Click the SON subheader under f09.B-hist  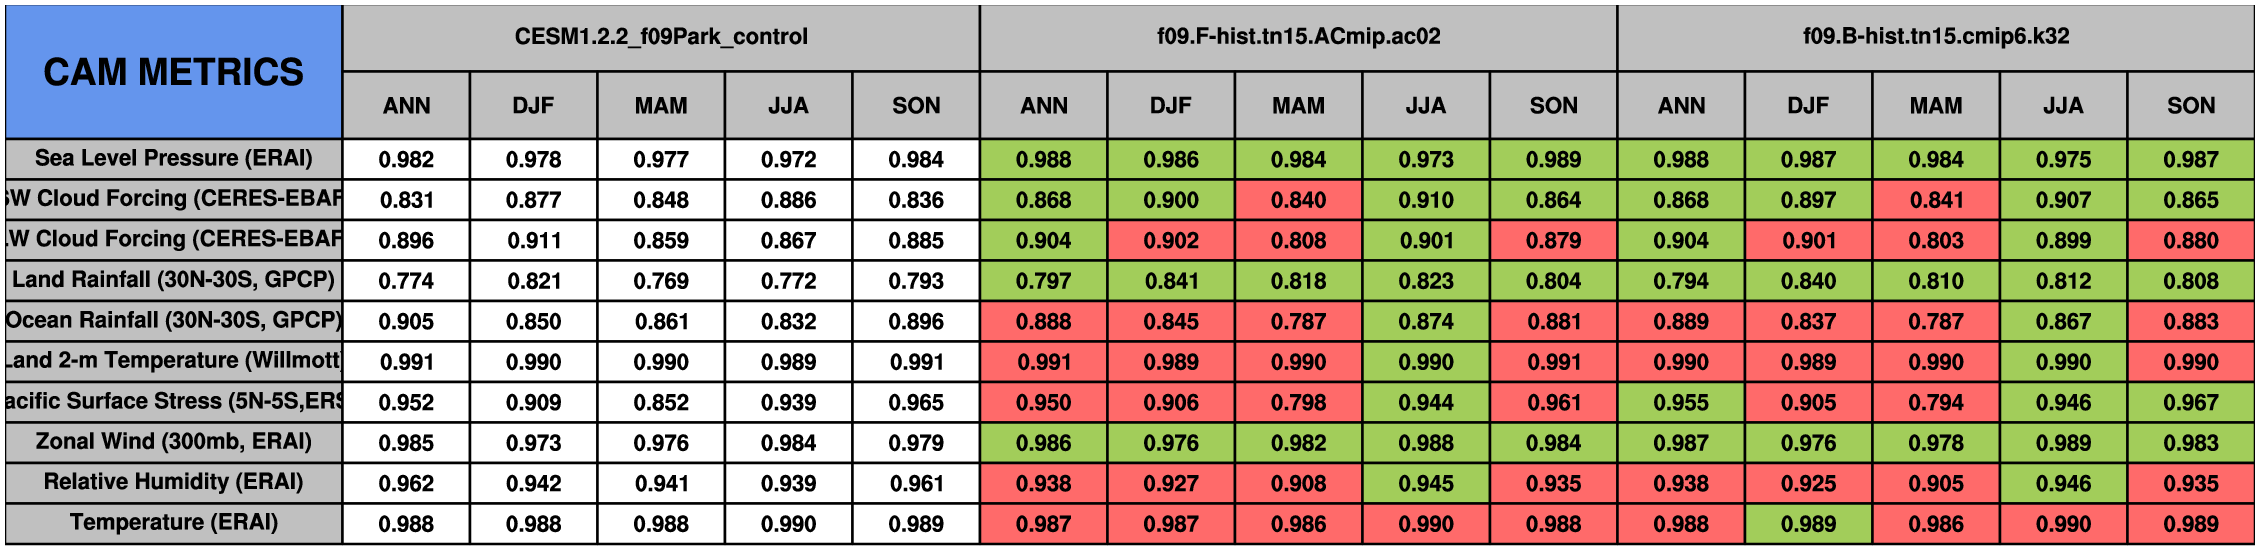2191,105
